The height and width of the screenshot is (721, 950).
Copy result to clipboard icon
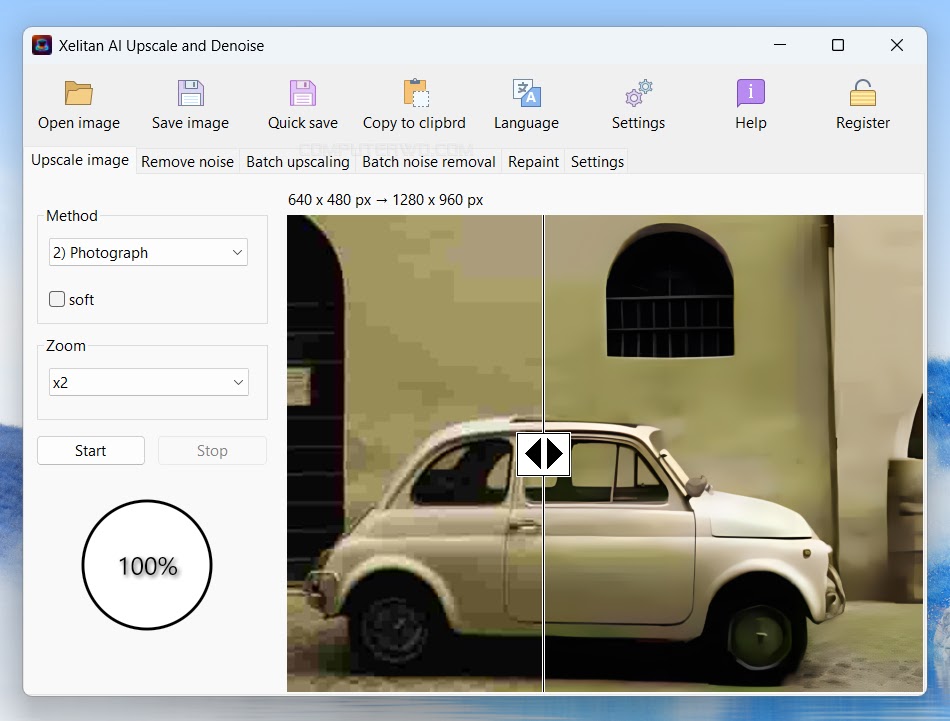[416, 93]
